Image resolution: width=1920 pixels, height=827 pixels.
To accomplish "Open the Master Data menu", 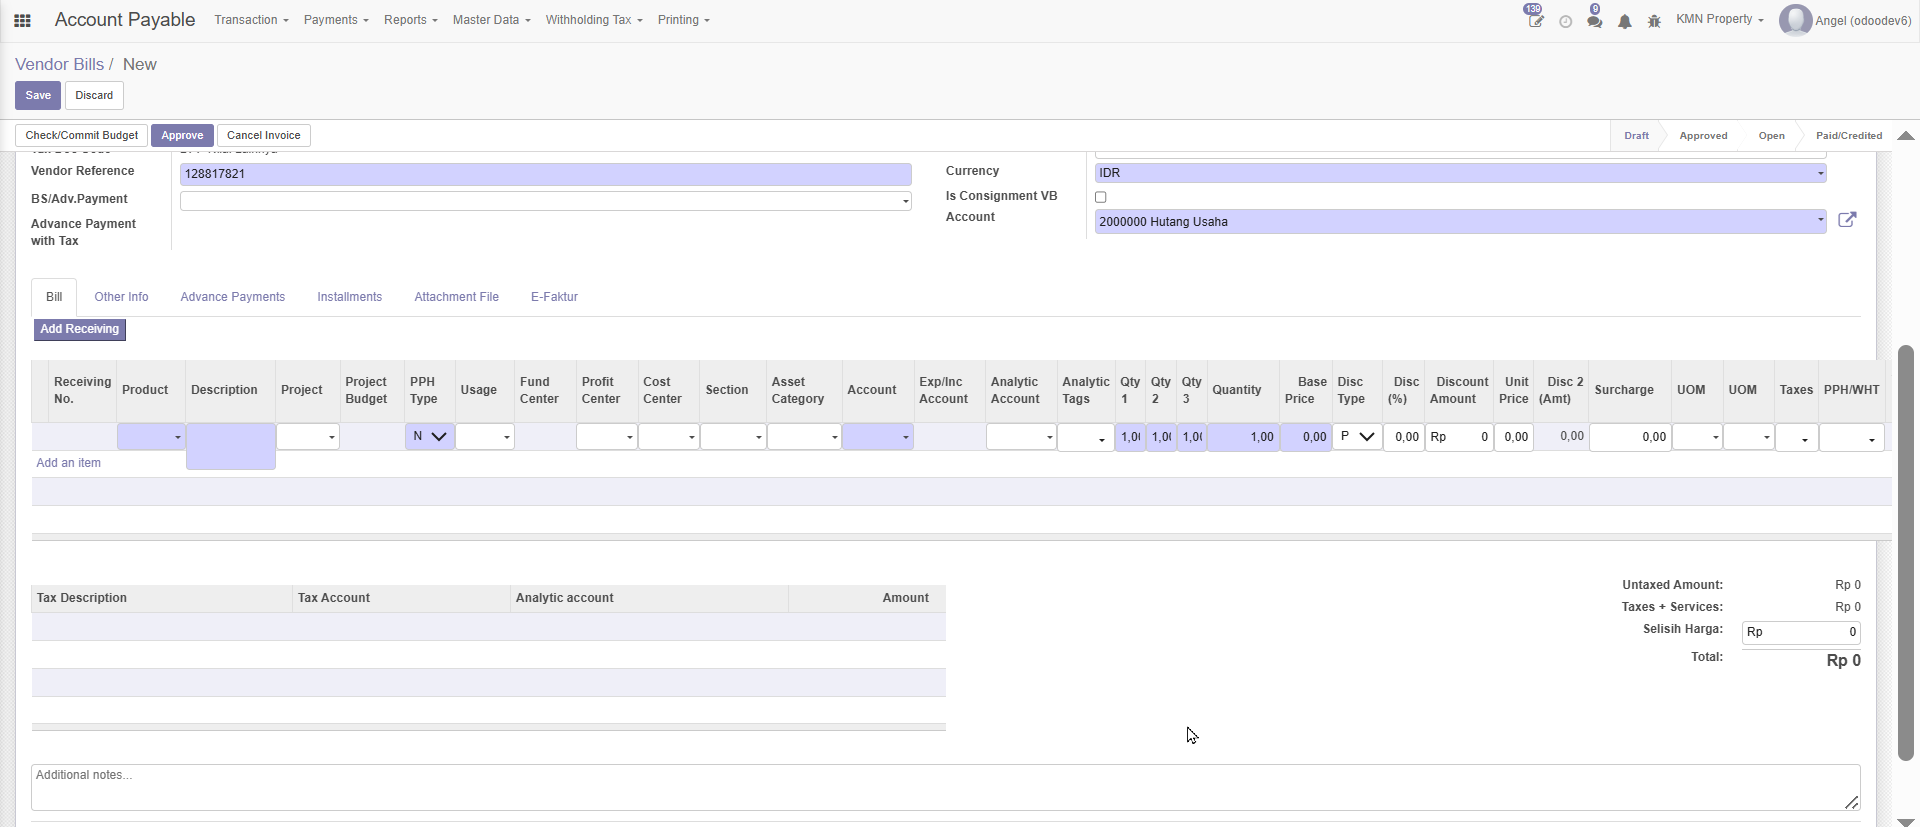I will pyautogui.click(x=491, y=20).
